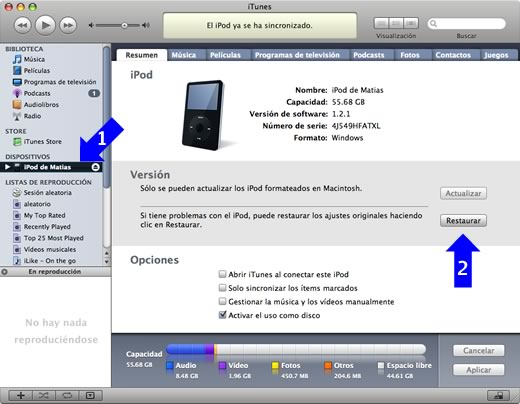Eject the iPod de Matias device

[x=96, y=167]
